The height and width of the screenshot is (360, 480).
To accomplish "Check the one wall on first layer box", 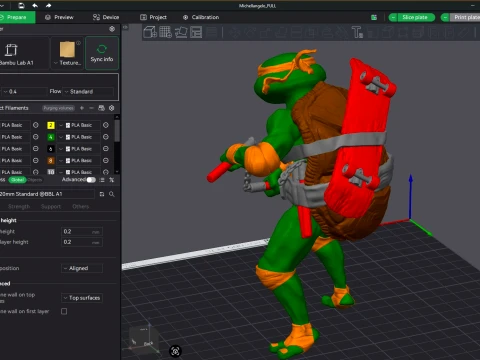I will pos(64,311).
